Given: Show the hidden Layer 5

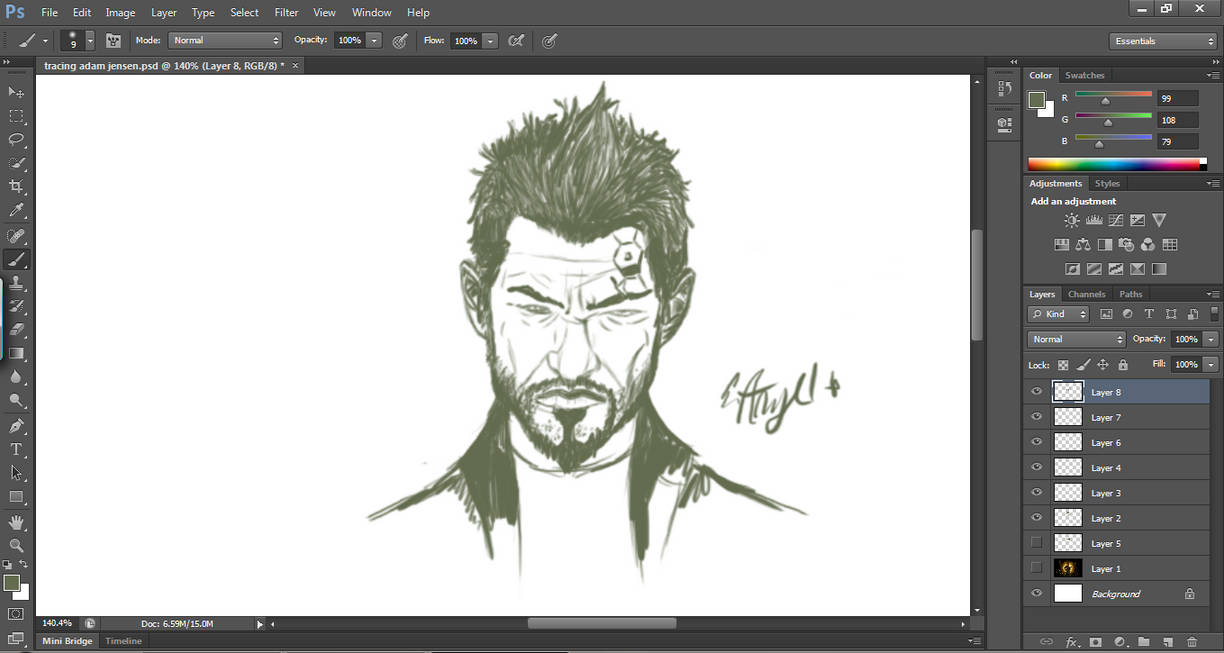Looking at the screenshot, I should tap(1036, 542).
